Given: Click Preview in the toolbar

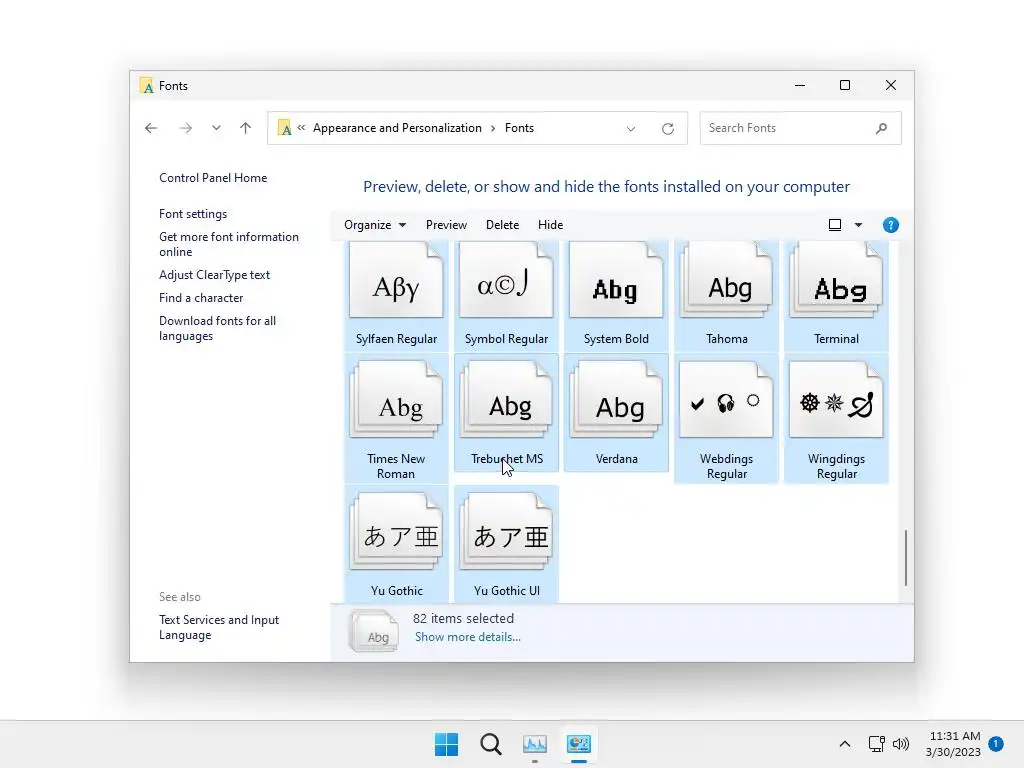Looking at the screenshot, I should (x=446, y=225).
